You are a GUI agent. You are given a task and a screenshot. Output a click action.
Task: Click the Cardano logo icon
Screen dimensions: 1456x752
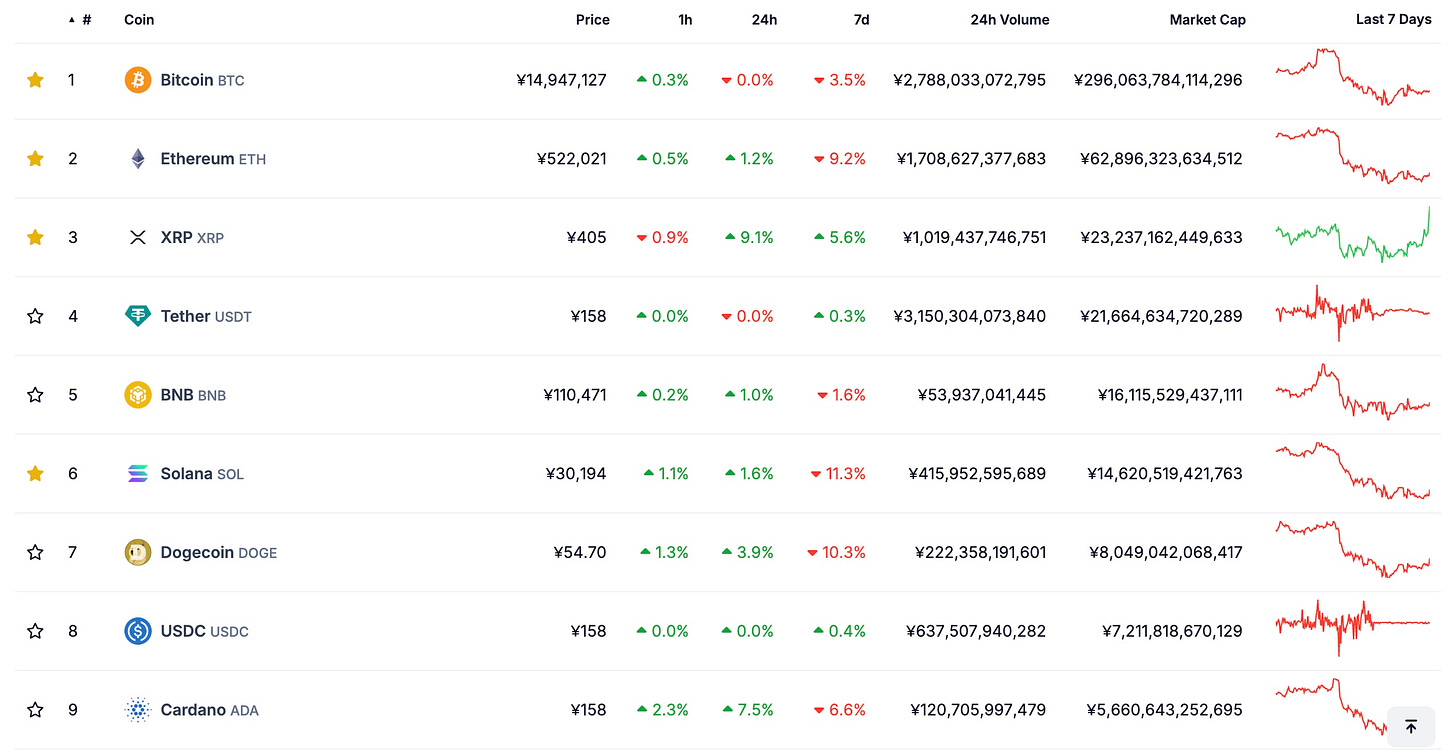(138, 710)
